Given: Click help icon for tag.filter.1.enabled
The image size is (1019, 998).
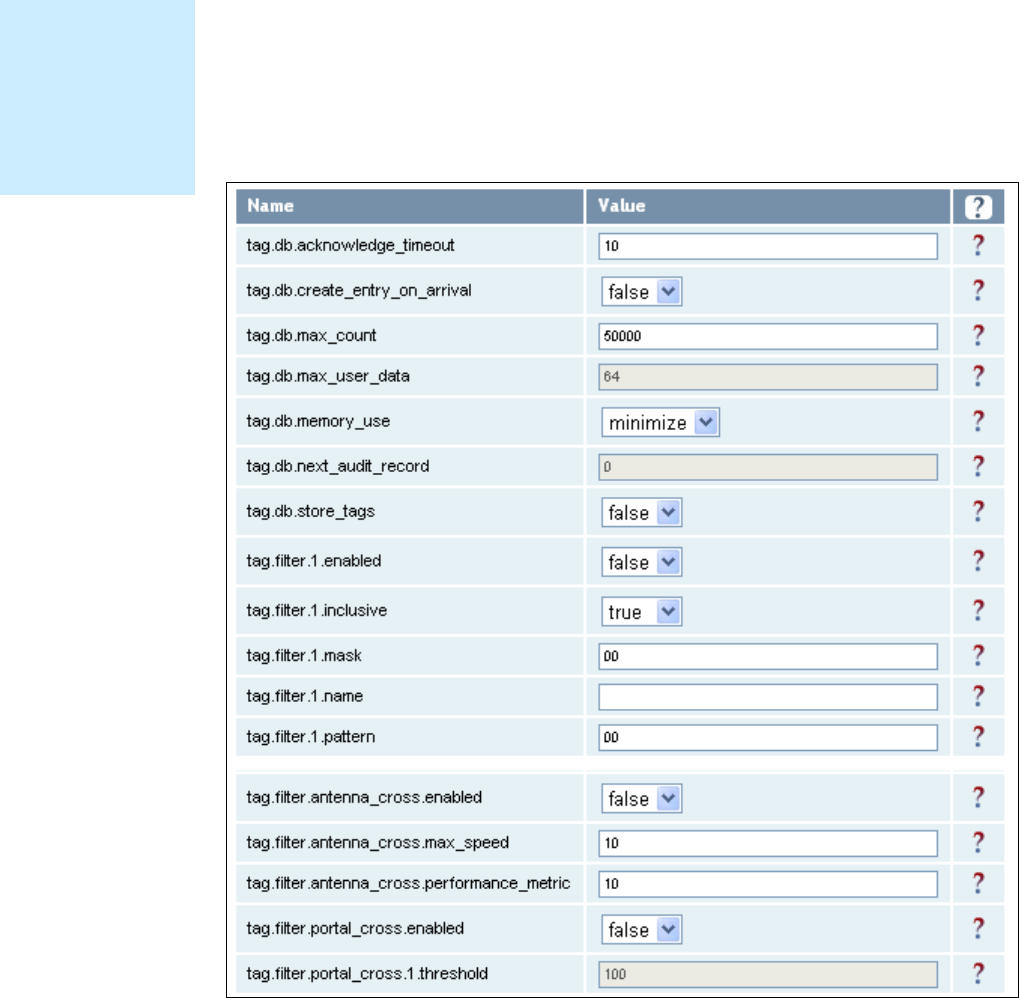Looking at the screenshot, I should coord(978,561).
